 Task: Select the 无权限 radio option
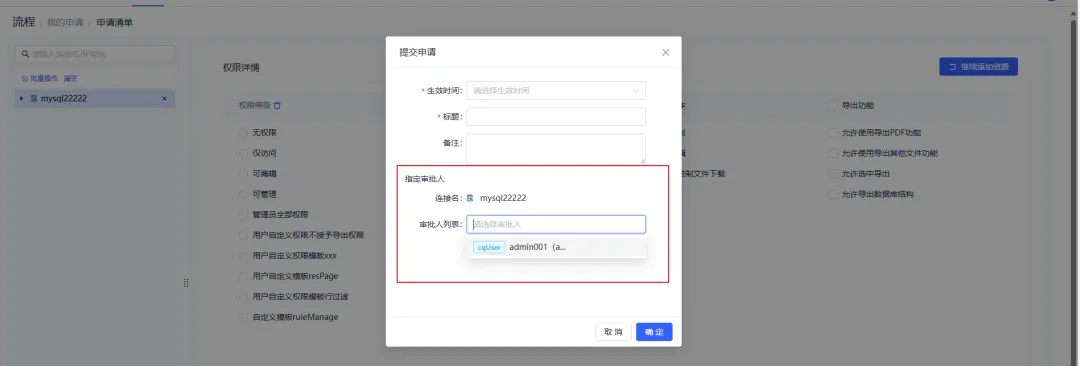coord(242,132)
